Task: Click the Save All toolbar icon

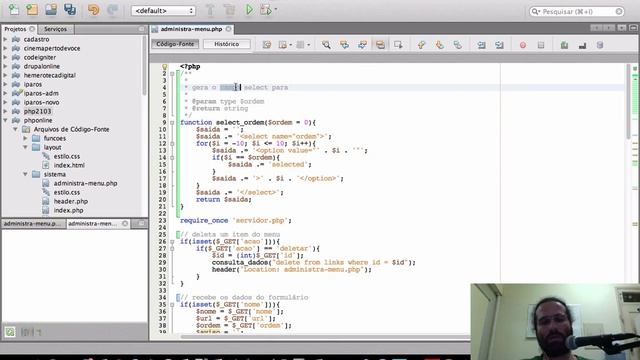Action: [x=70, y=9]
